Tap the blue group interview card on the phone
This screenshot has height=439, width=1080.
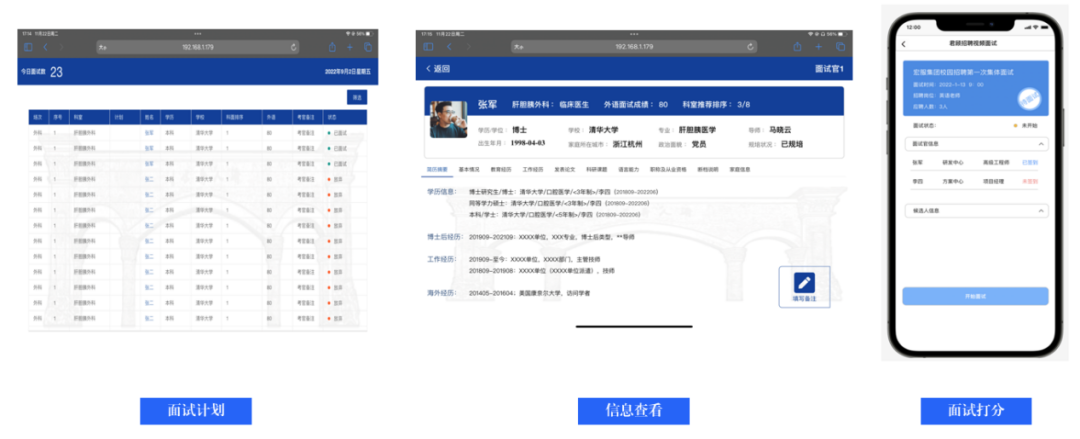point(975,88)
